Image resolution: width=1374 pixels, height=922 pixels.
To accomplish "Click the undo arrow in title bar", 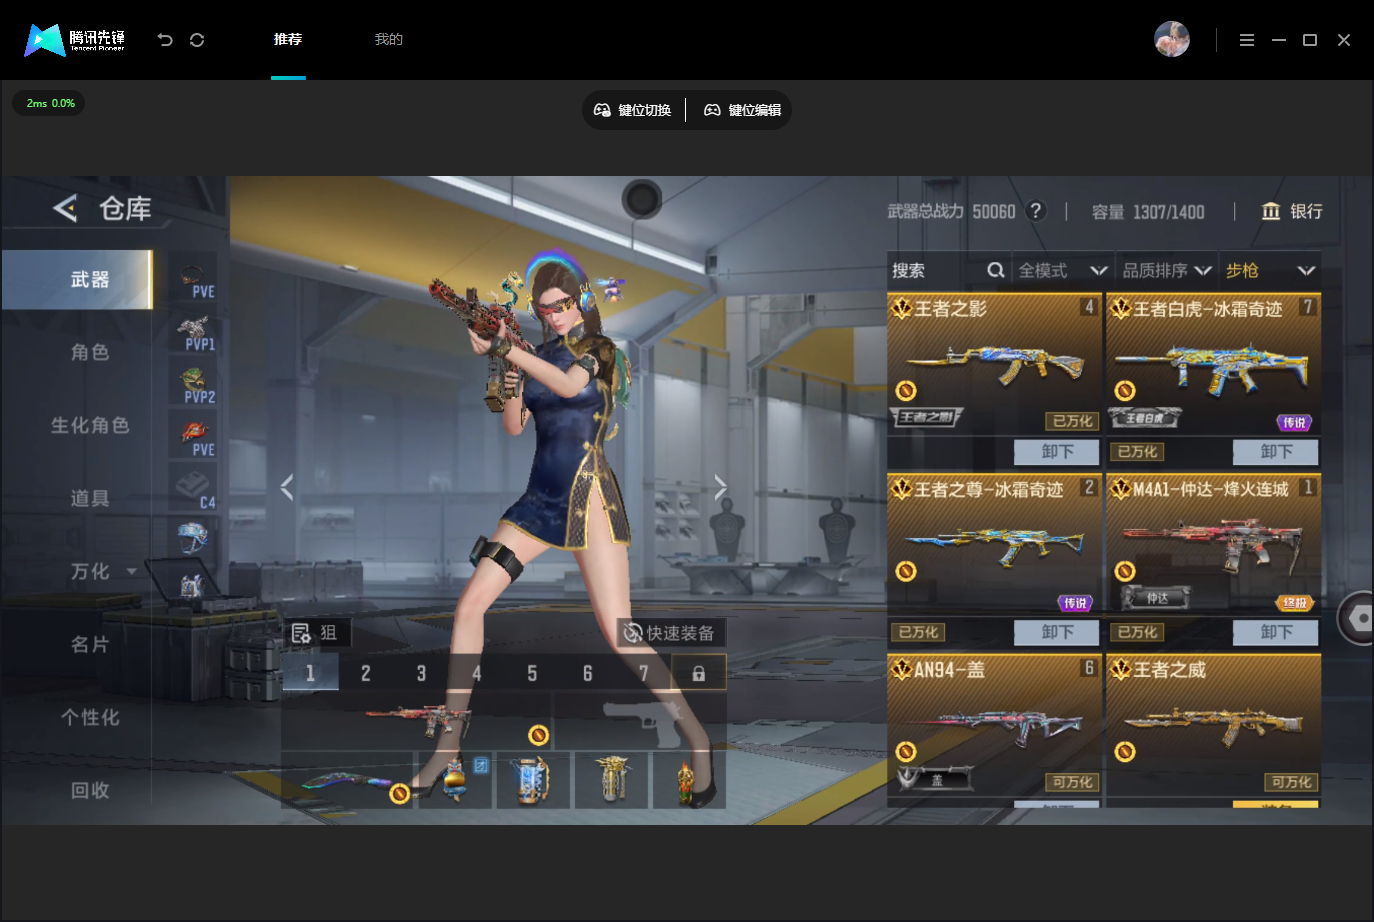I will pyautogui.click(x=165, y=40).
